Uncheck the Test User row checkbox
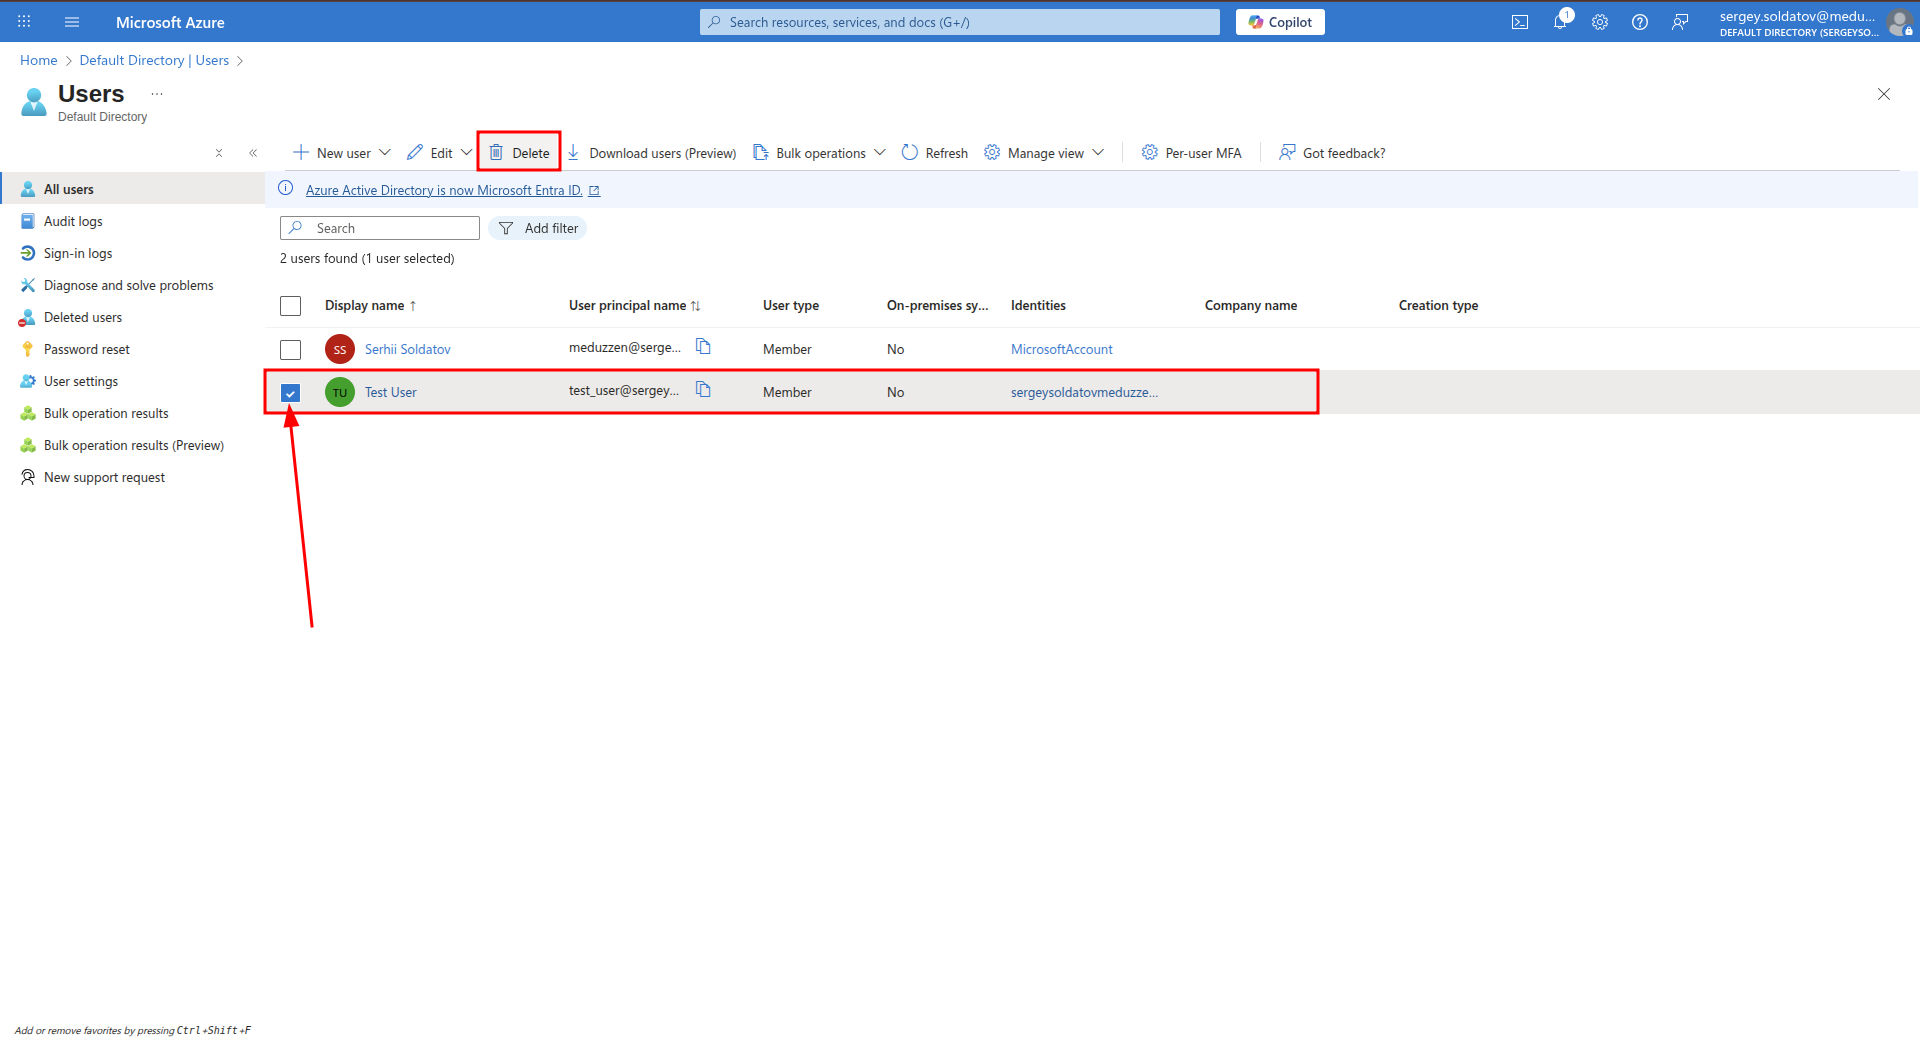The width and height of the screenshot is (1920, 1038). [291, 393]
